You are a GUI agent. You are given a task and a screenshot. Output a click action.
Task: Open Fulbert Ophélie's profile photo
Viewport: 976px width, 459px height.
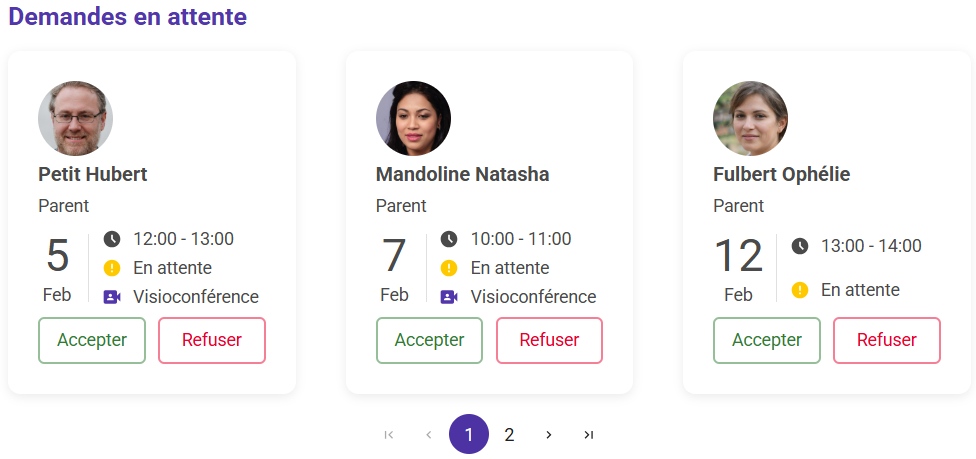point(750,119)
